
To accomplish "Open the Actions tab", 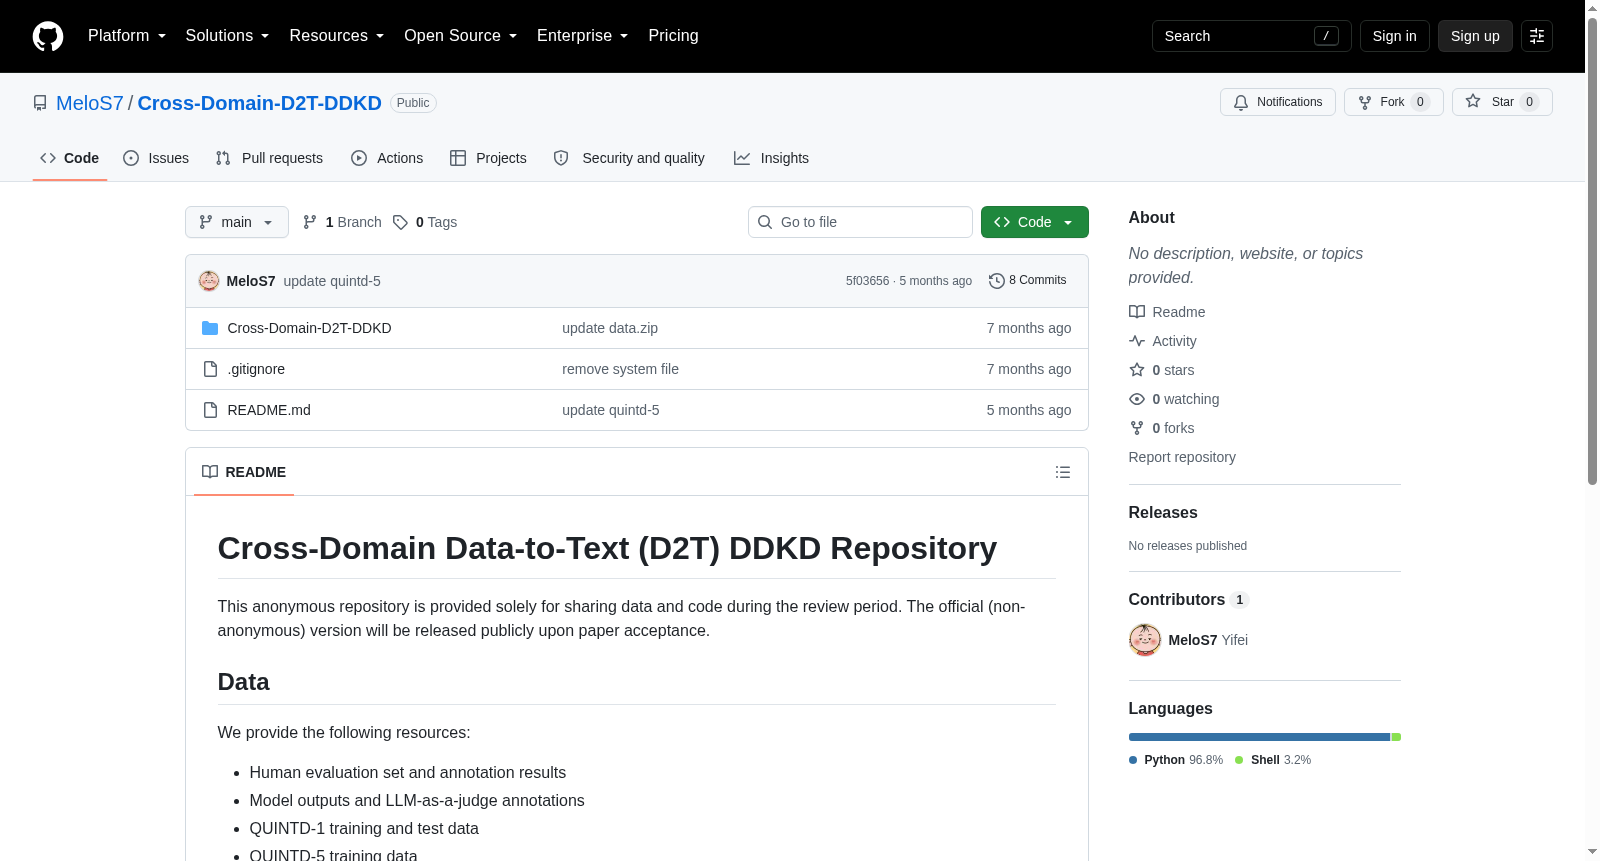I will point(387,158).
